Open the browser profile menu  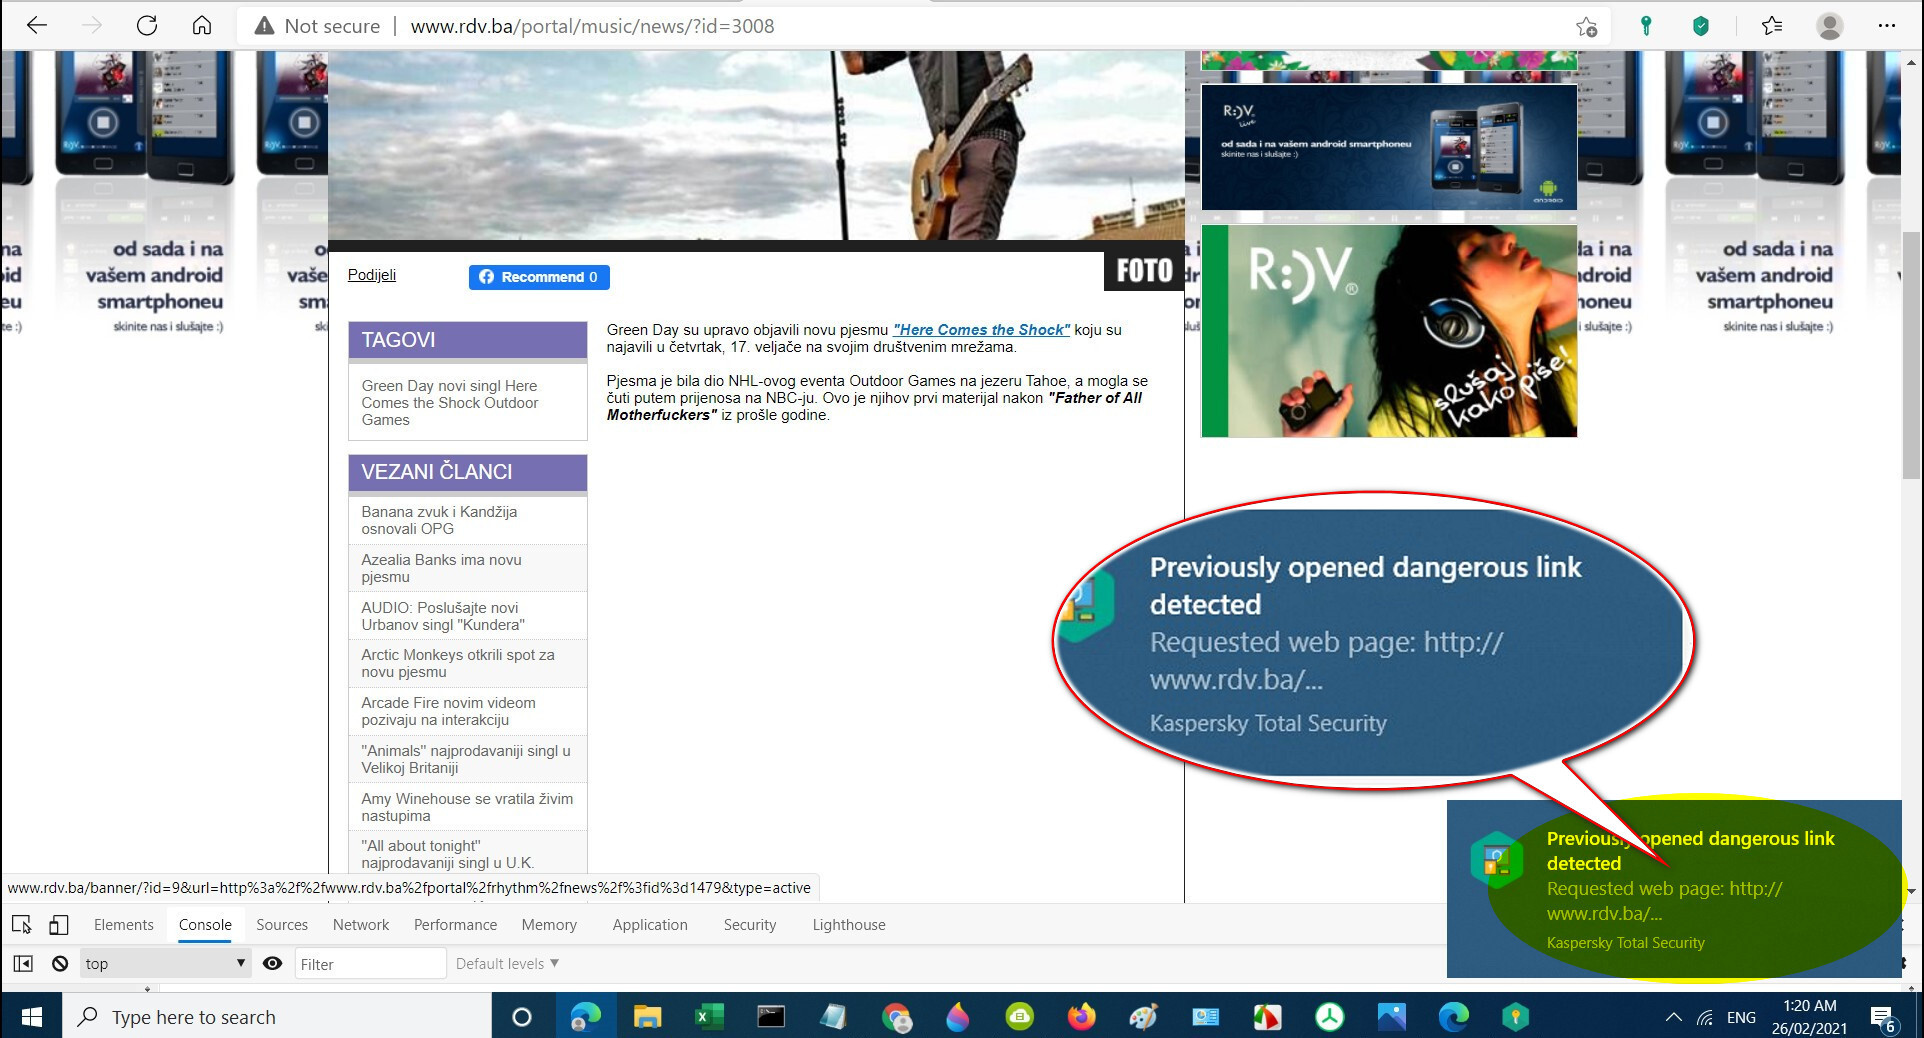click(1830, 27)
